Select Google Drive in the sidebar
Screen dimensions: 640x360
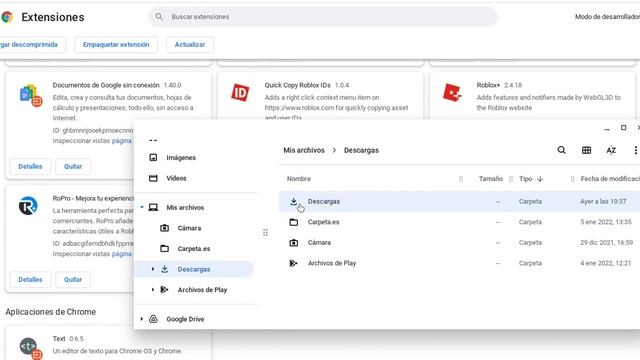point(185,319)
